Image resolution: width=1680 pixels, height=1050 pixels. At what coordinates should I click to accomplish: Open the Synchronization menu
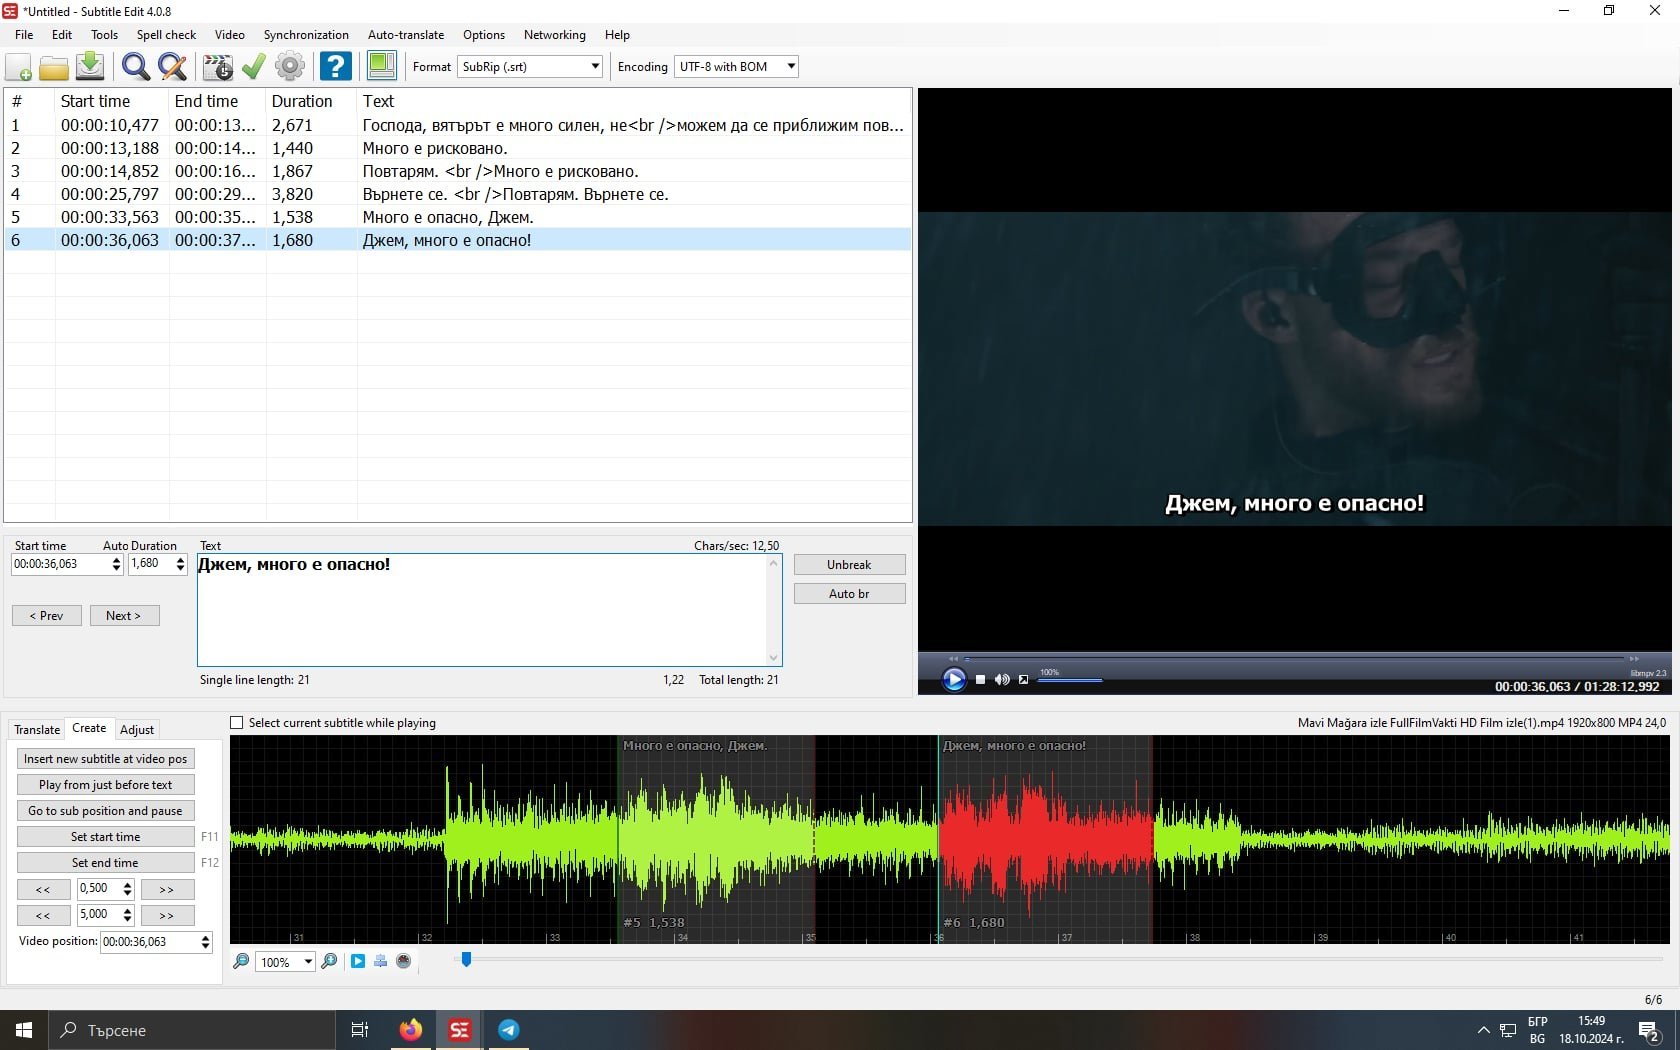(306, 35)
